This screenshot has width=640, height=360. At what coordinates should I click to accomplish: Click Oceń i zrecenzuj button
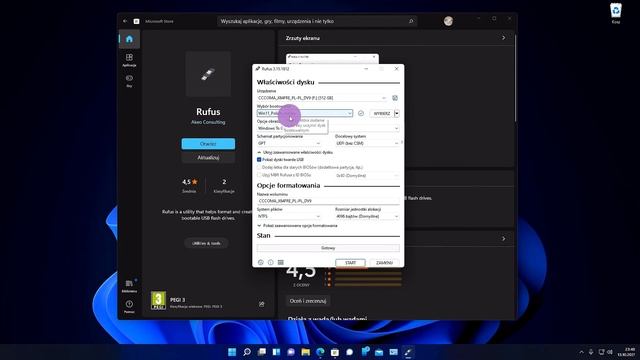pyautogui.click(x=308, y=301)
